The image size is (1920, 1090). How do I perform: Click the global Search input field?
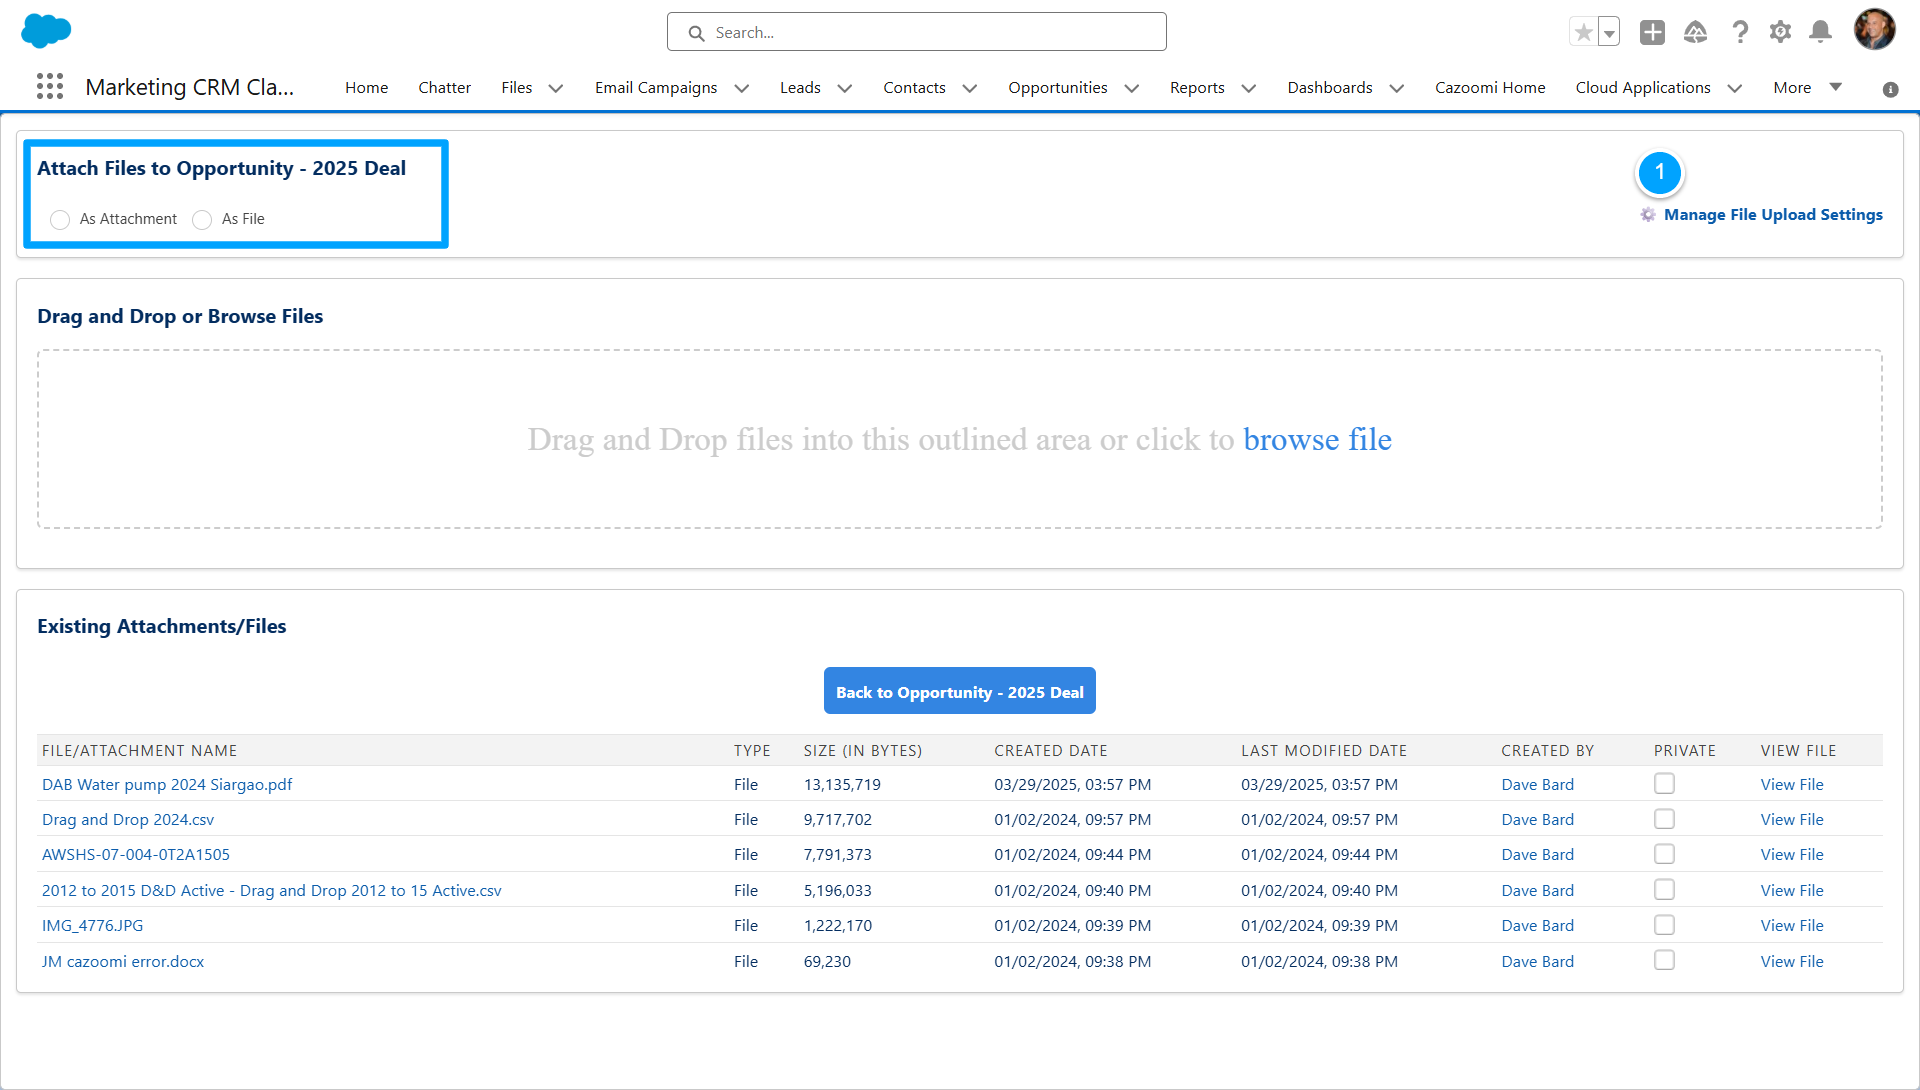pos(930,33)
